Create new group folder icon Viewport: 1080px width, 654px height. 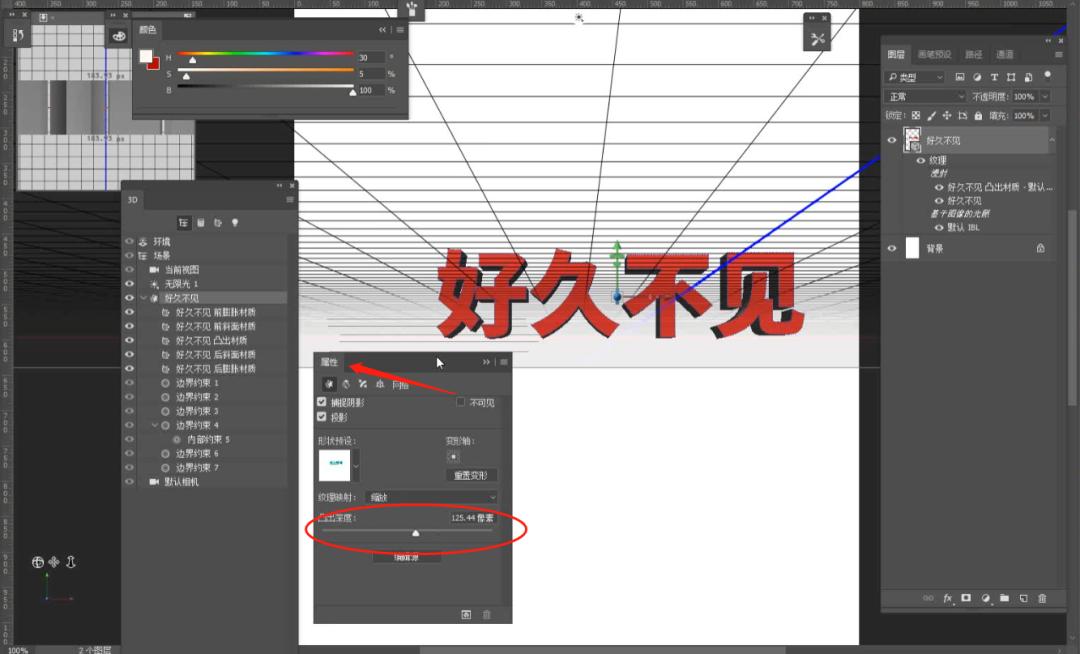coord(1004,598)
